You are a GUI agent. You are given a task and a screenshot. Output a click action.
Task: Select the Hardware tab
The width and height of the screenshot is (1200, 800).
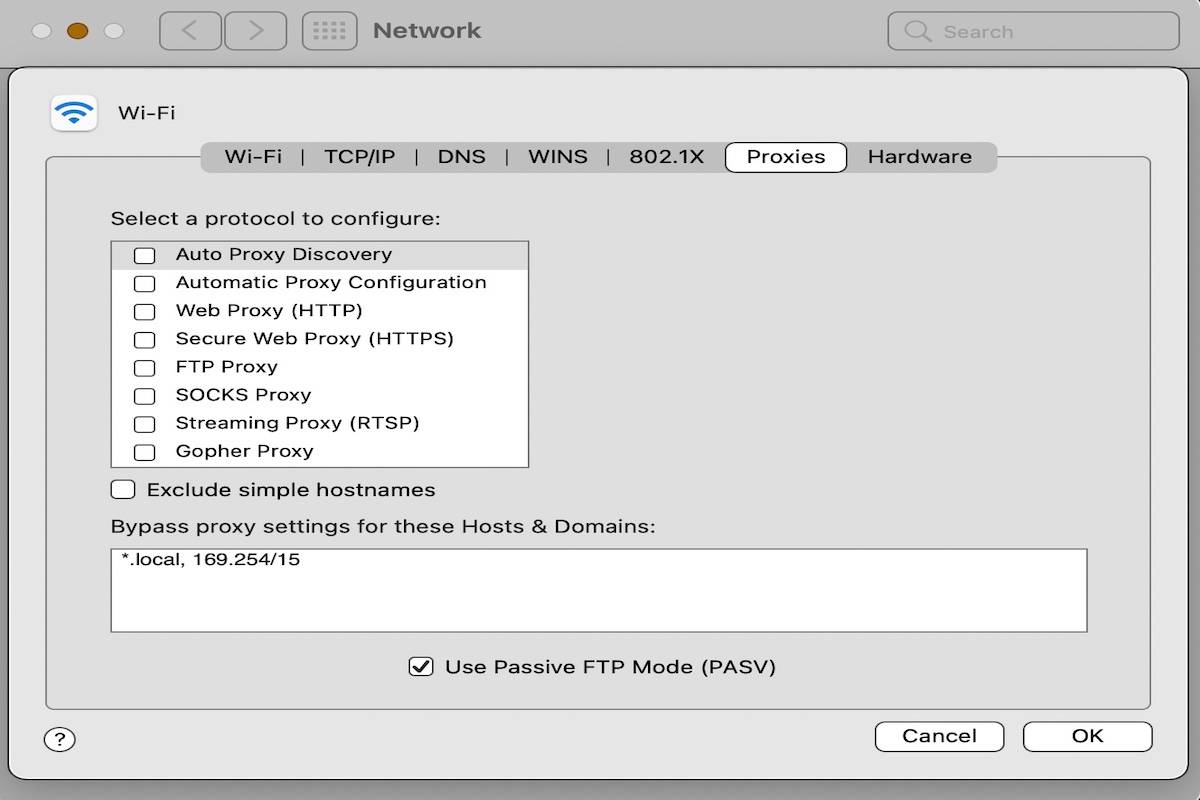(919, 156)
